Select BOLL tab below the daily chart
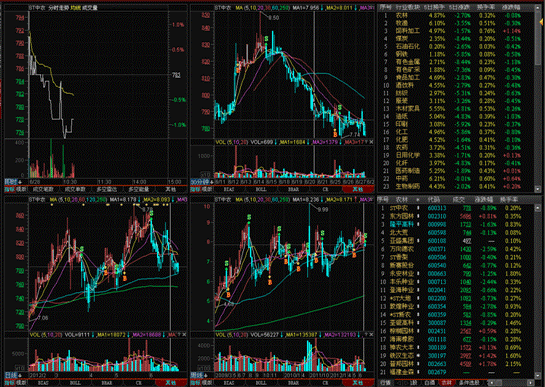This screenshot has height=387, width=545. 75,383
